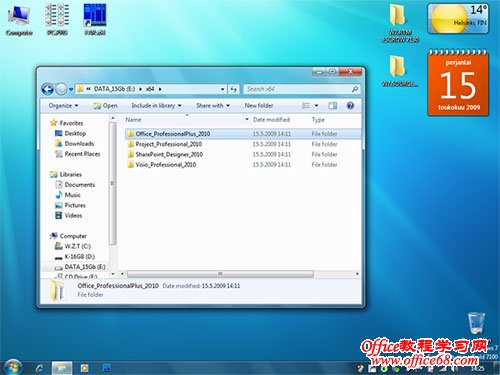The image size is (500, 375).
Task: Click the Refresh button next to the address bar
Action: [x=233, y=89]
